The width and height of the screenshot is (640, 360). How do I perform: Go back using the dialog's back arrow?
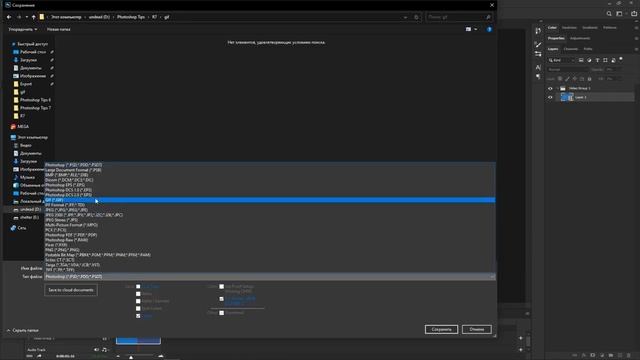pyautogui.click(x=9, y=17)
